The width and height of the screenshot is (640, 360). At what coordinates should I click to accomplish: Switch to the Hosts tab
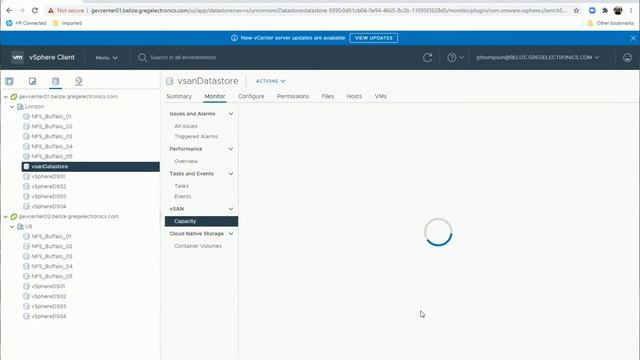point(354,96)
